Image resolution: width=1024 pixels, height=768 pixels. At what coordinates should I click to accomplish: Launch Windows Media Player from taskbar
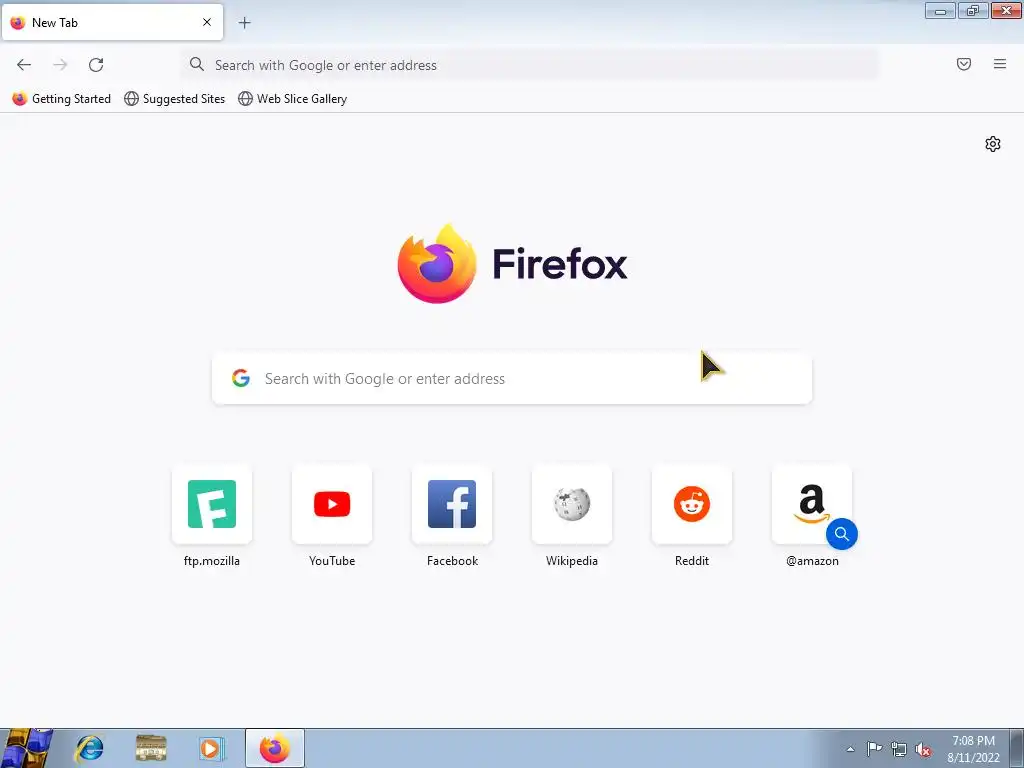211,749
